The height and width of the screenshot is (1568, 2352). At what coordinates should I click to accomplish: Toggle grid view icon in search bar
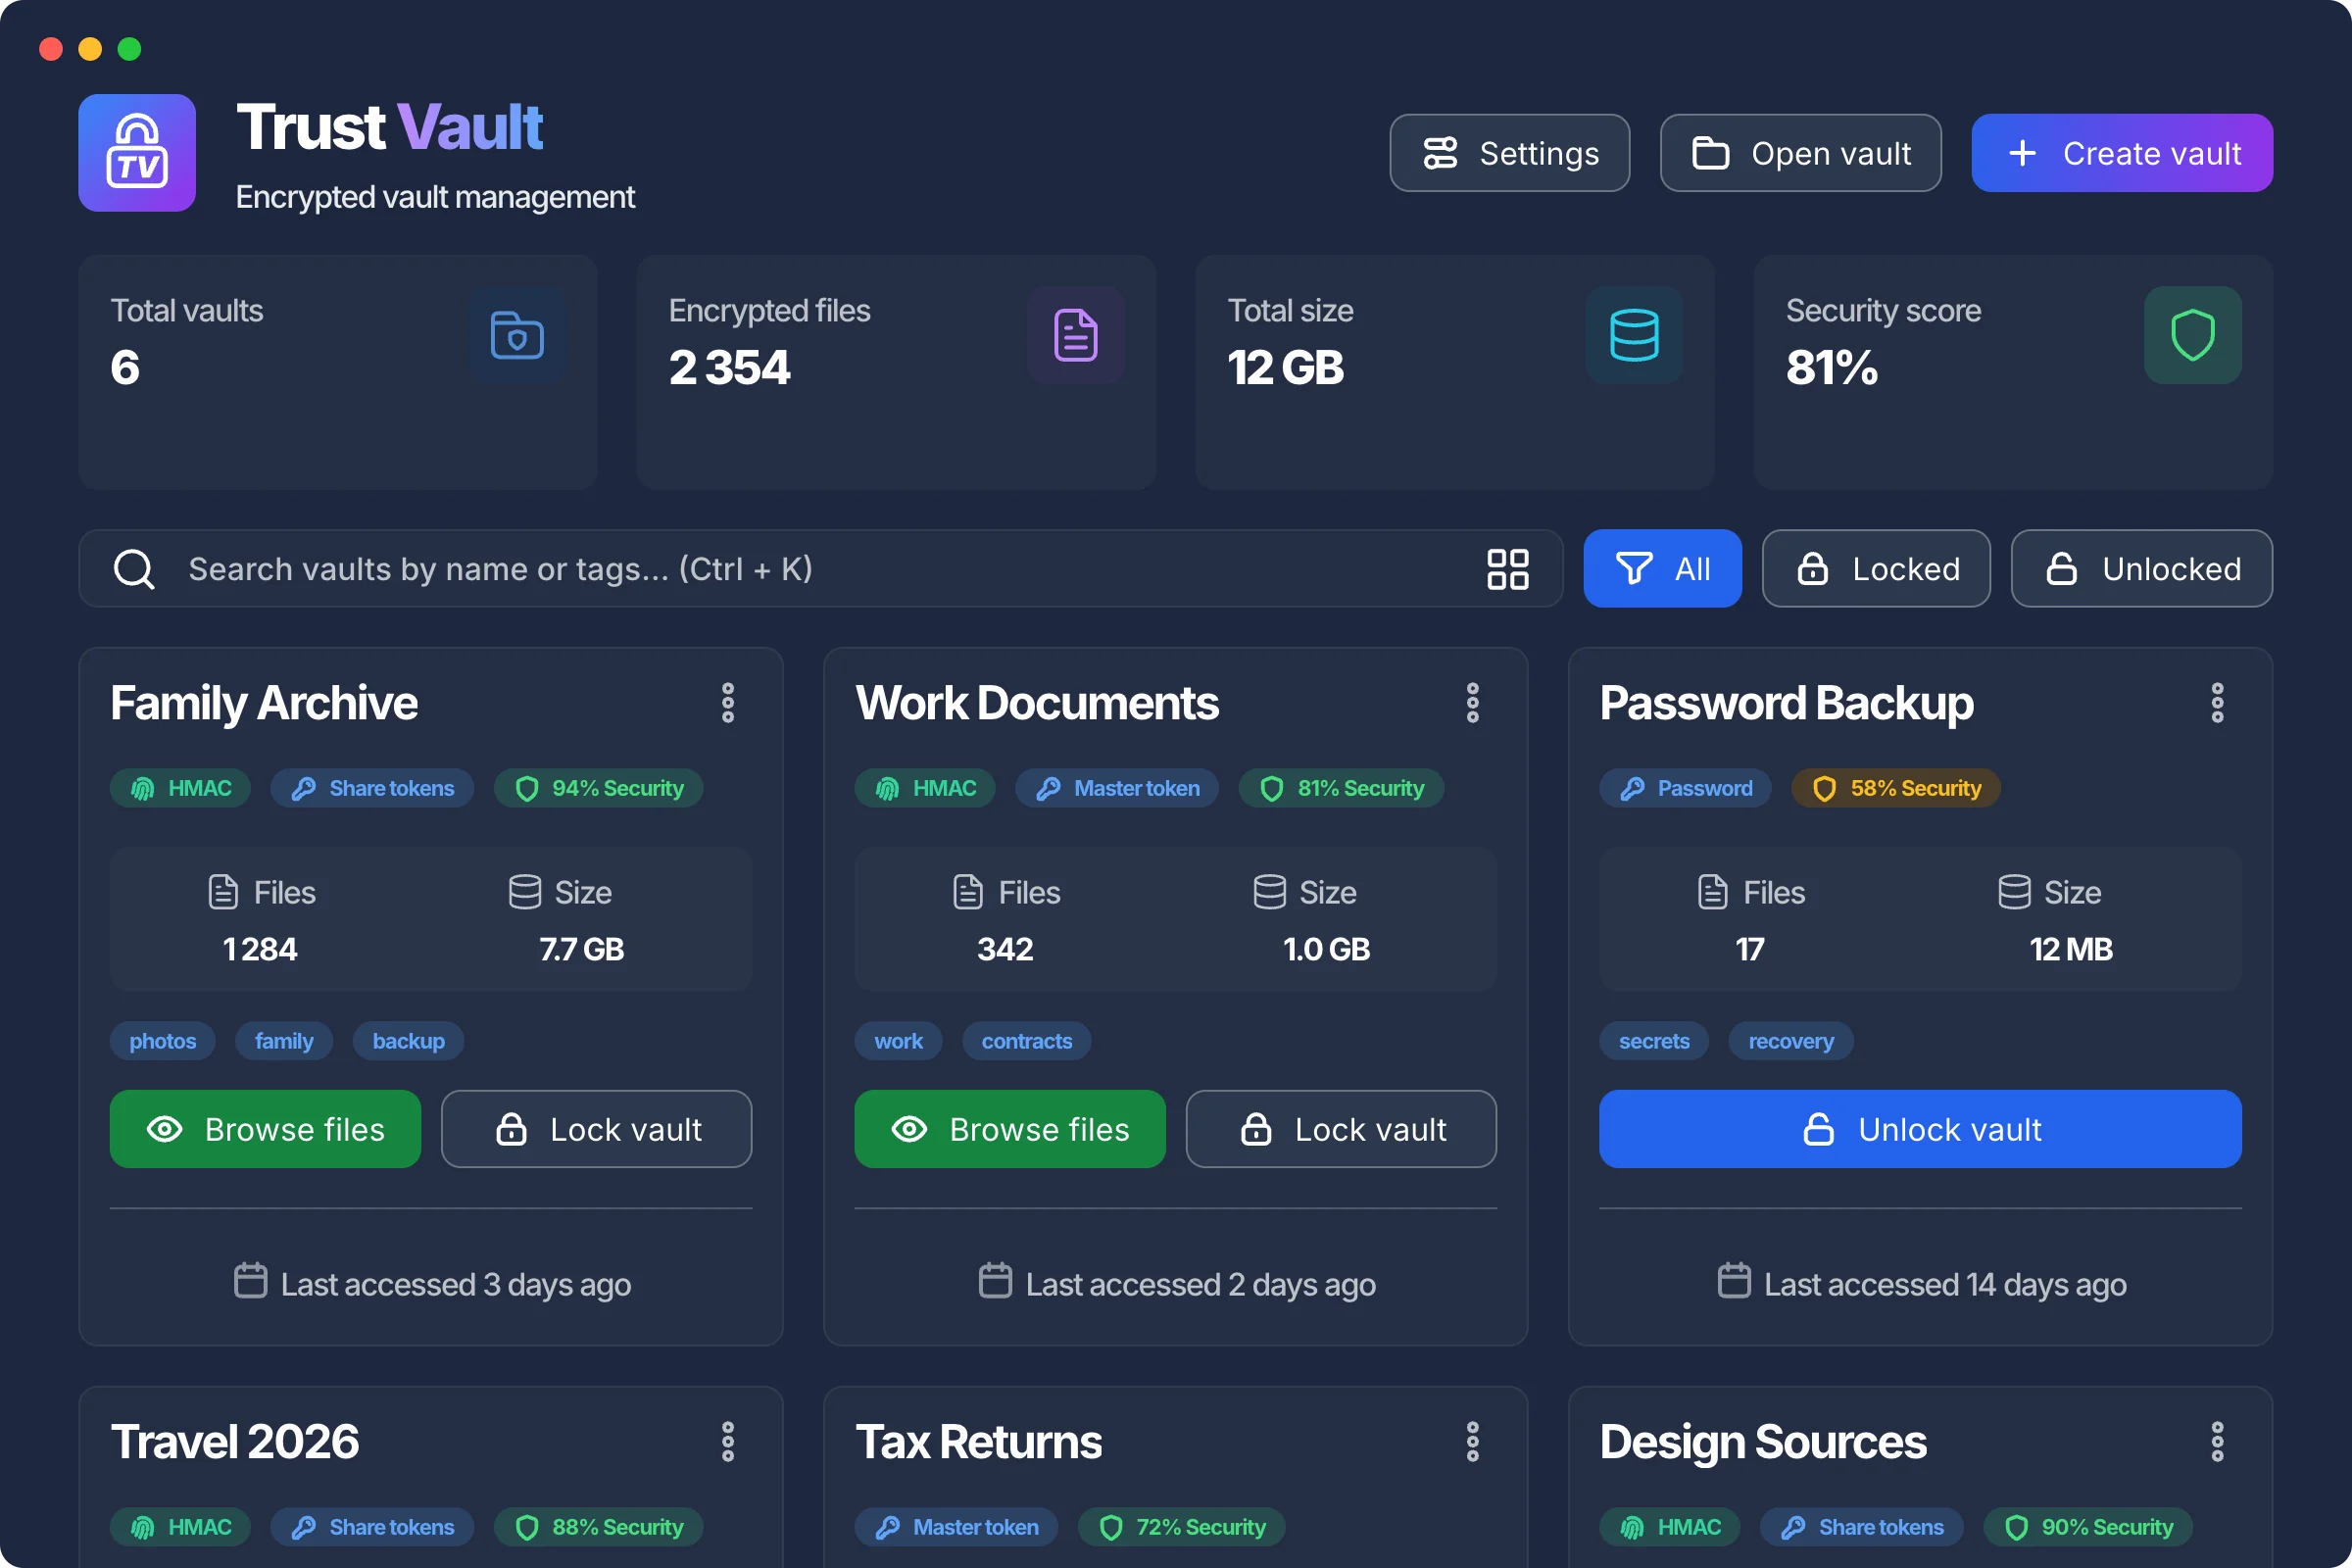[x=1508, y=569]
